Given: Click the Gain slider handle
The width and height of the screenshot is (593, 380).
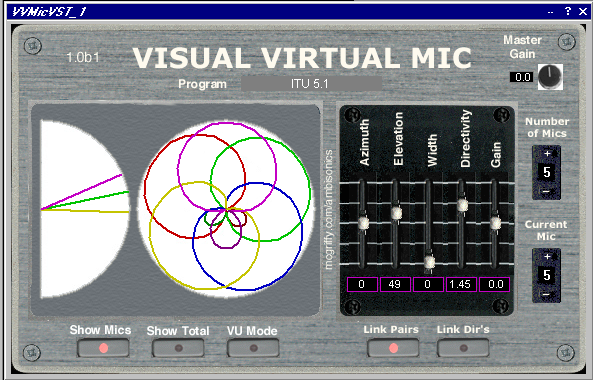Looking at the screenshot, I should (495, 223).
